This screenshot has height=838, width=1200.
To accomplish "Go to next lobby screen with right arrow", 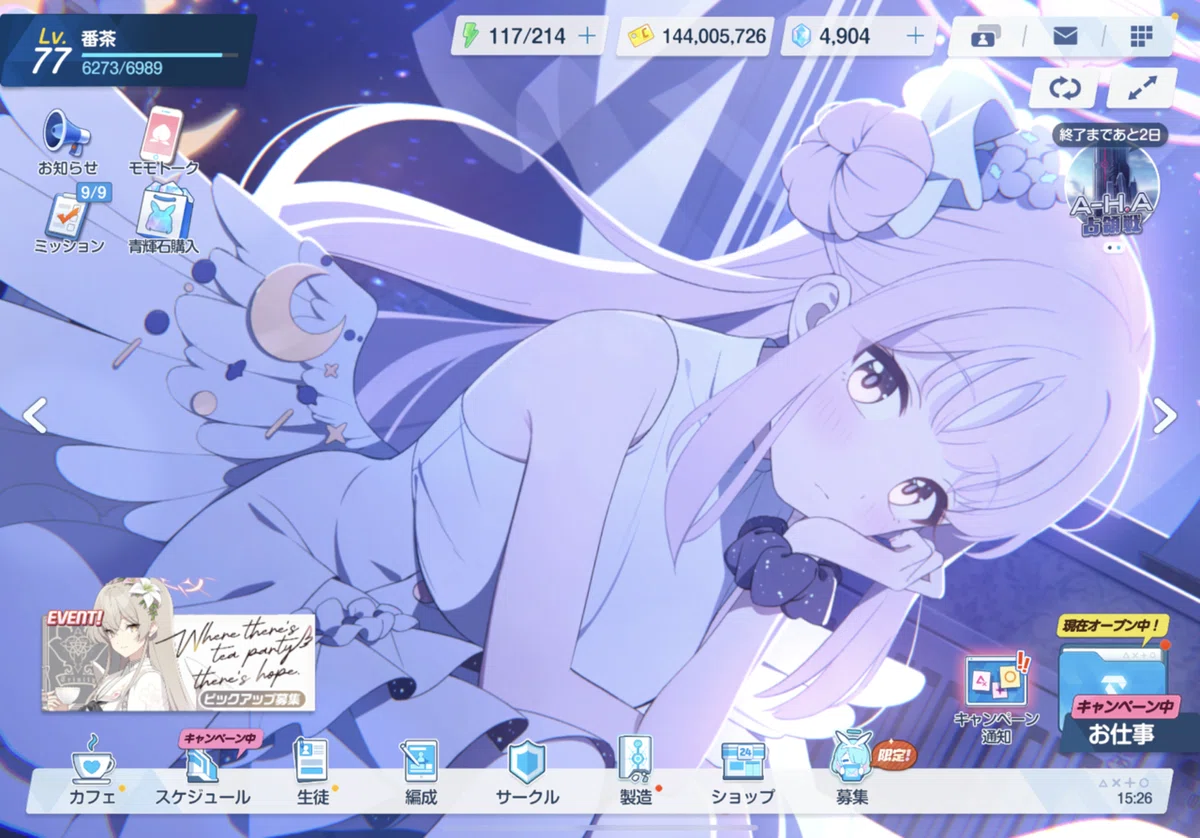I will [1165, 416].
